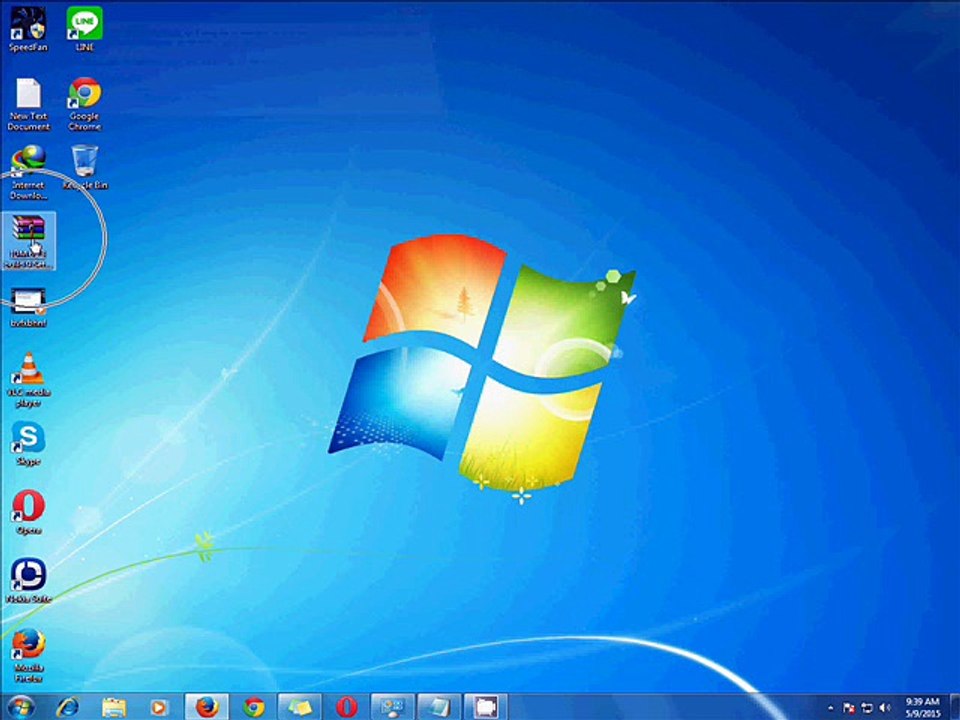
Task: Launch Opera desktop shortcut
Action: coord(28,512)
